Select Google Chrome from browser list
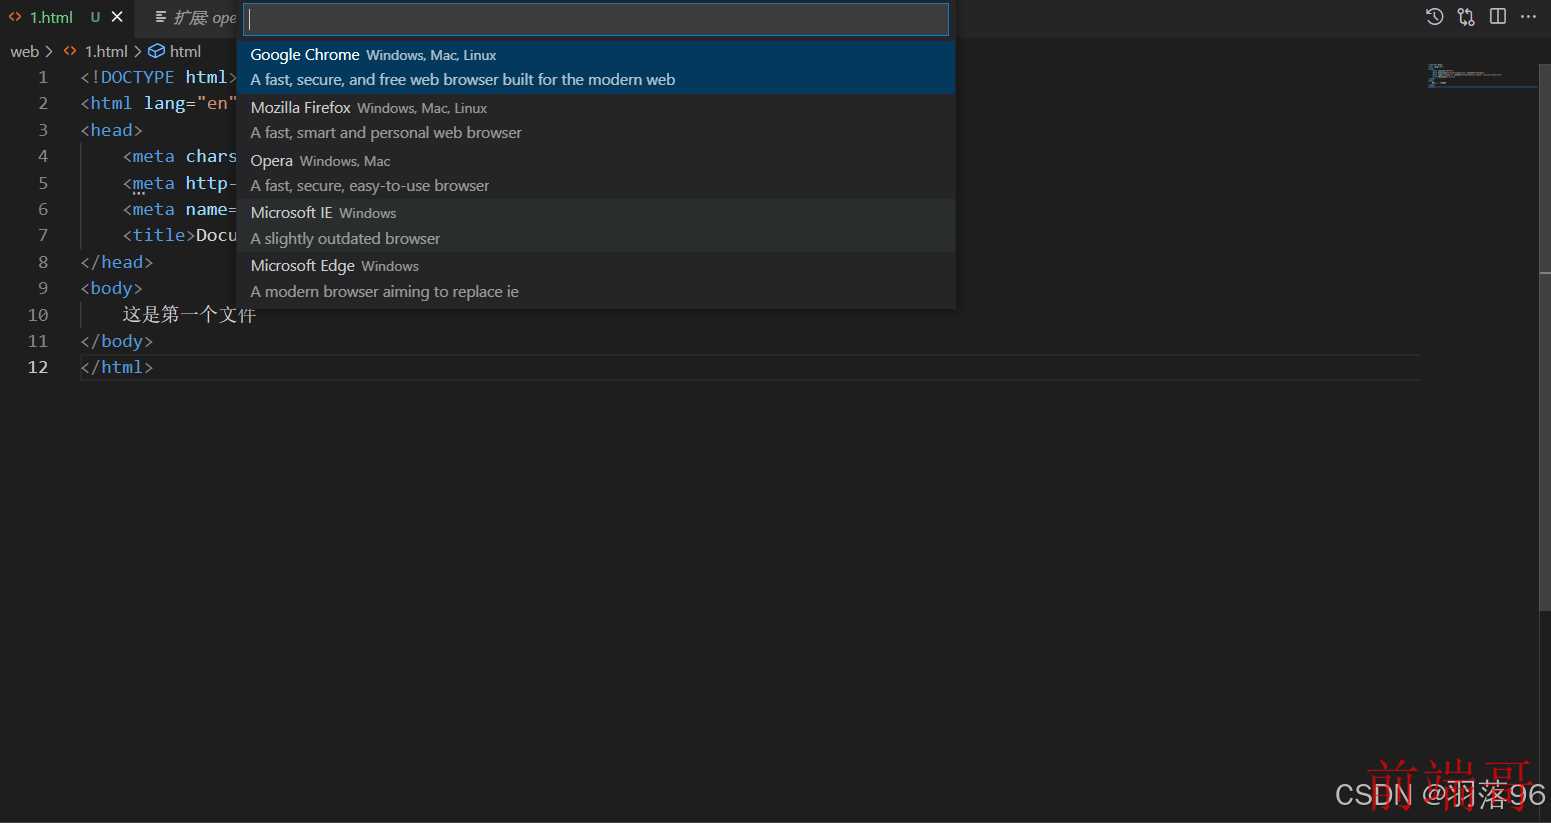1551x823 pixels. point(596,67)
